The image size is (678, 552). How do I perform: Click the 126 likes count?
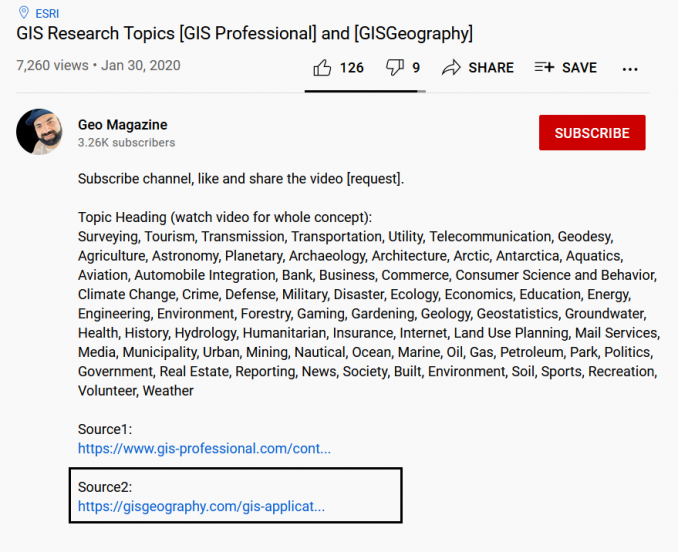click(x=352, y=68)
